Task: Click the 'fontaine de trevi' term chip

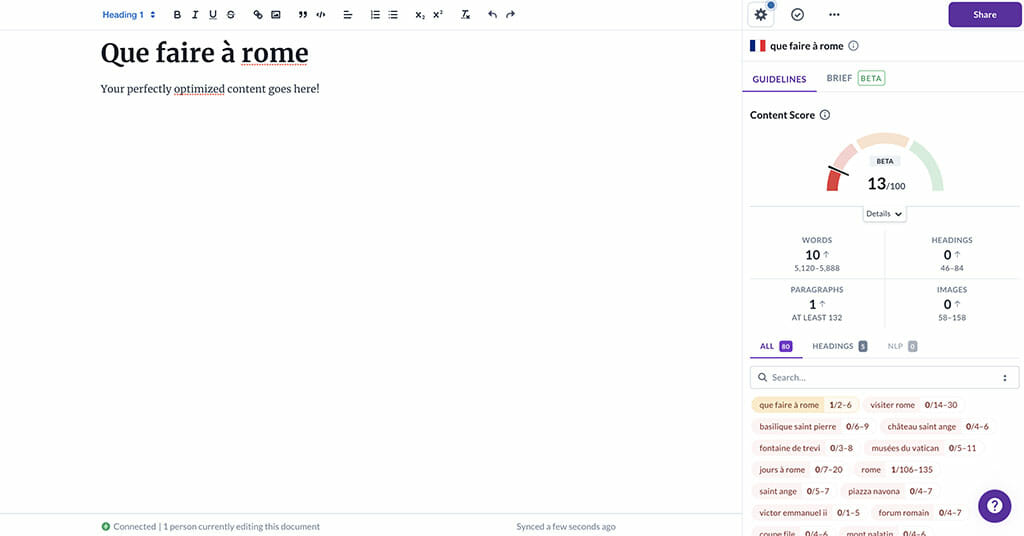Action: pyautogui.click(x=805, y=448)
